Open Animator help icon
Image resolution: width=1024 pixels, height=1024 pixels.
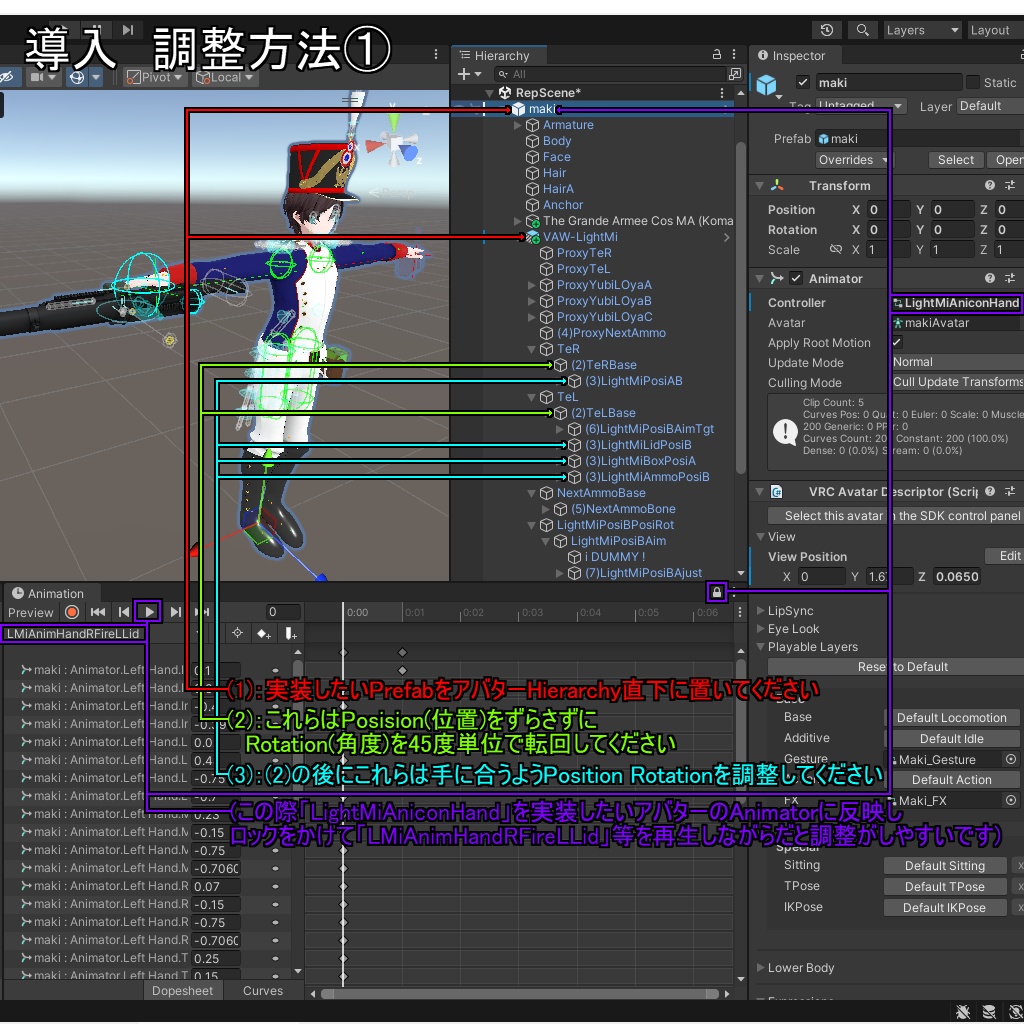tap(990, 278)
